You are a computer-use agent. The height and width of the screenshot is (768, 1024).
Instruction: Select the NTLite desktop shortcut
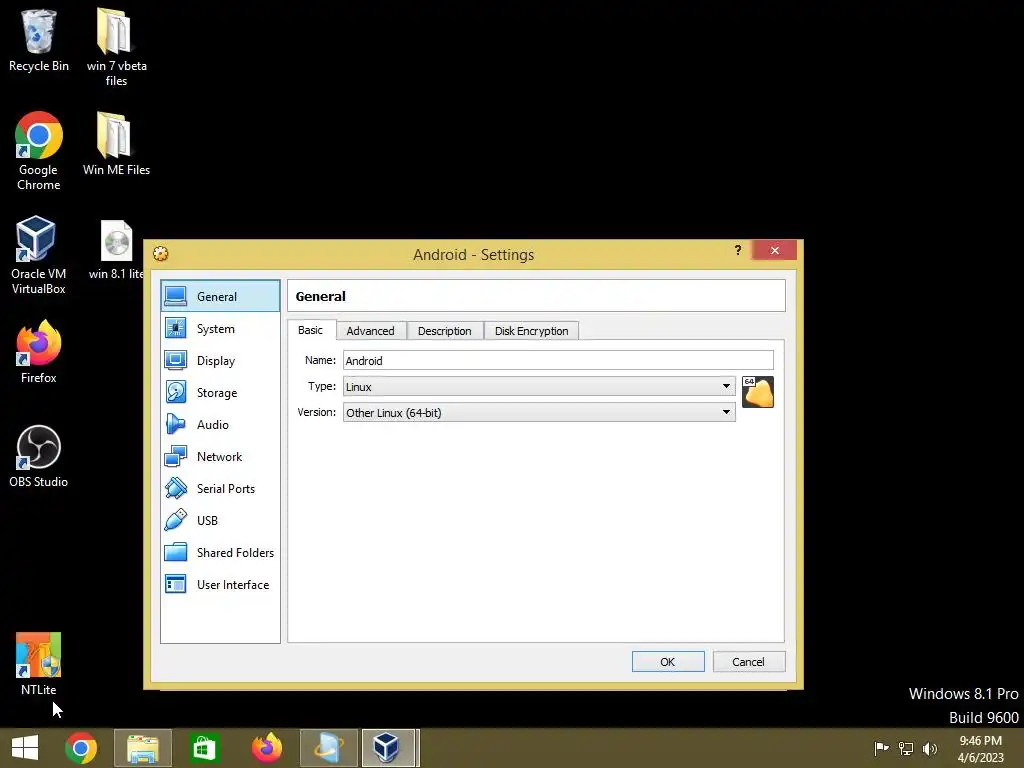(39, 664)
